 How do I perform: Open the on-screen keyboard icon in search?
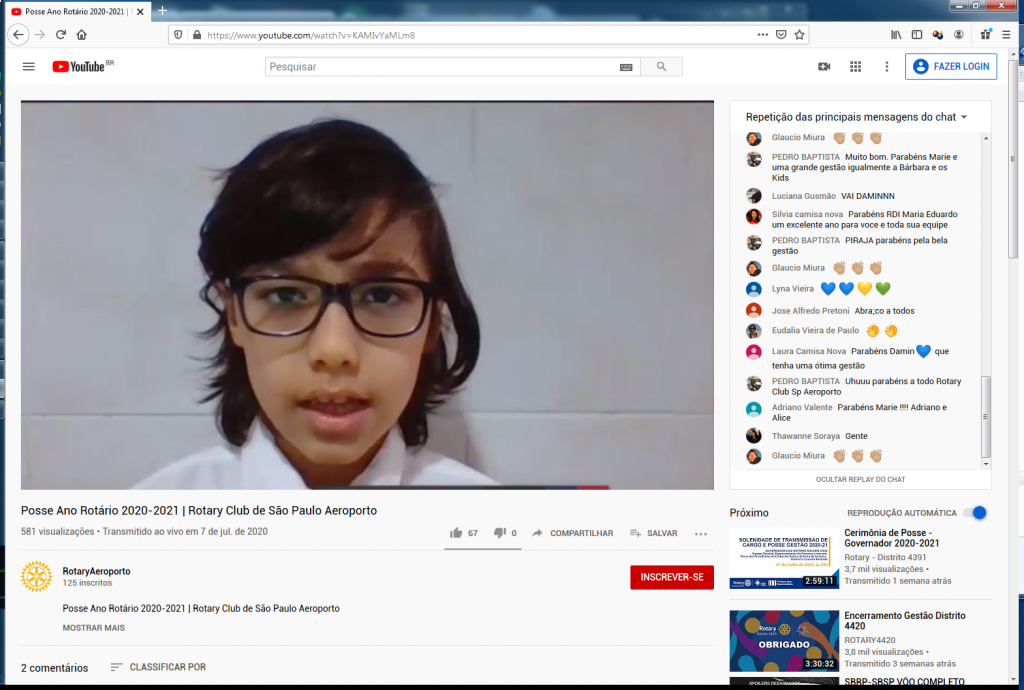click(626, 67)
